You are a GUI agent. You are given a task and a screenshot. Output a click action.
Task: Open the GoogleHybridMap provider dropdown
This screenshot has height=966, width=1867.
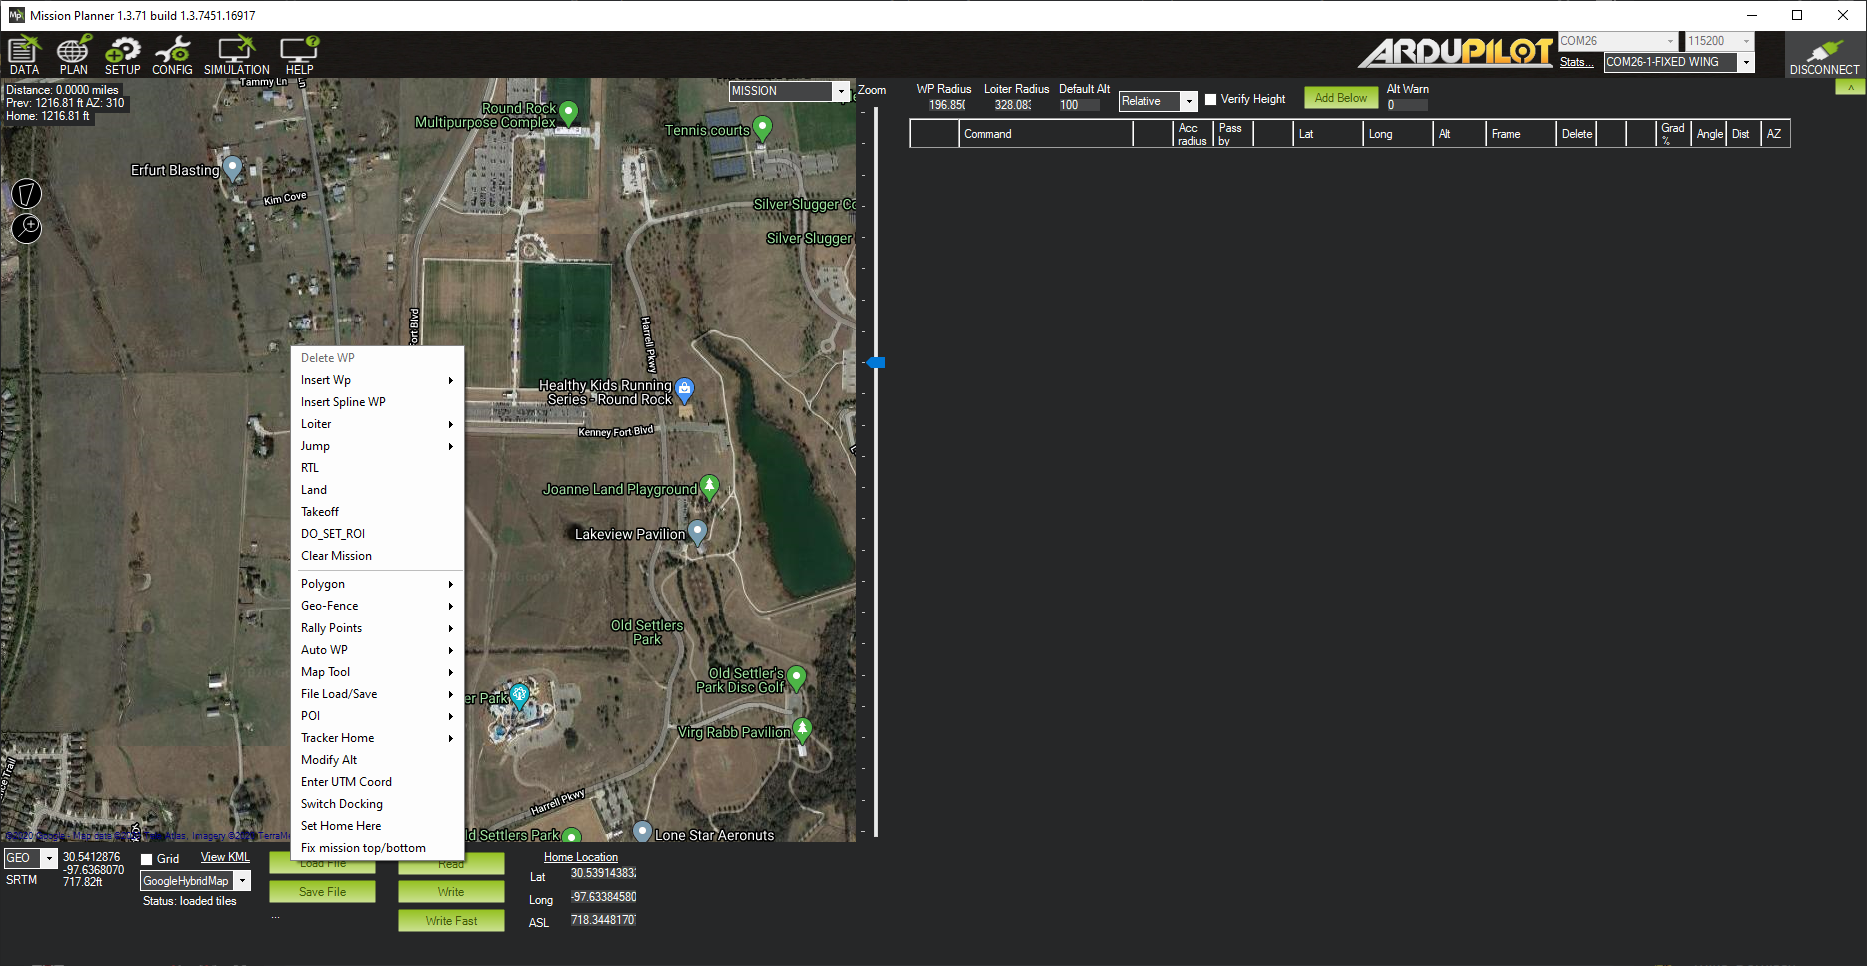pyautogui.click(x=242, y=881)
